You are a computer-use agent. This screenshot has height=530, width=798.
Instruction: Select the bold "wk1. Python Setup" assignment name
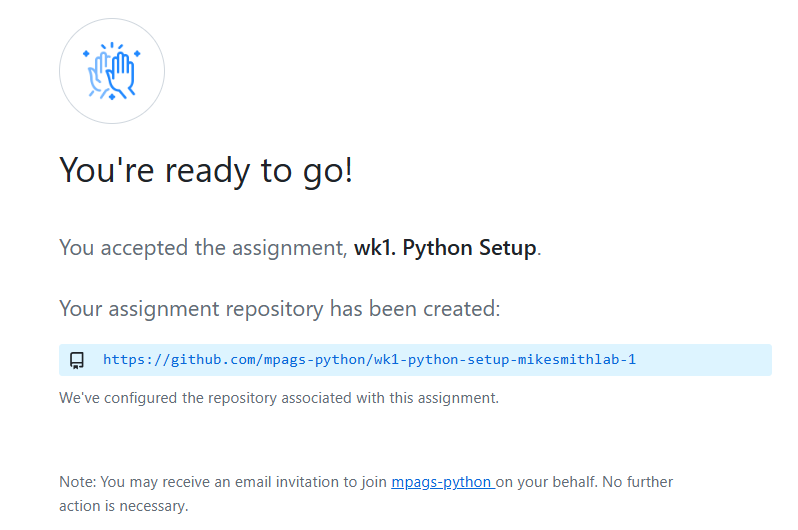[x=445, y=248]
